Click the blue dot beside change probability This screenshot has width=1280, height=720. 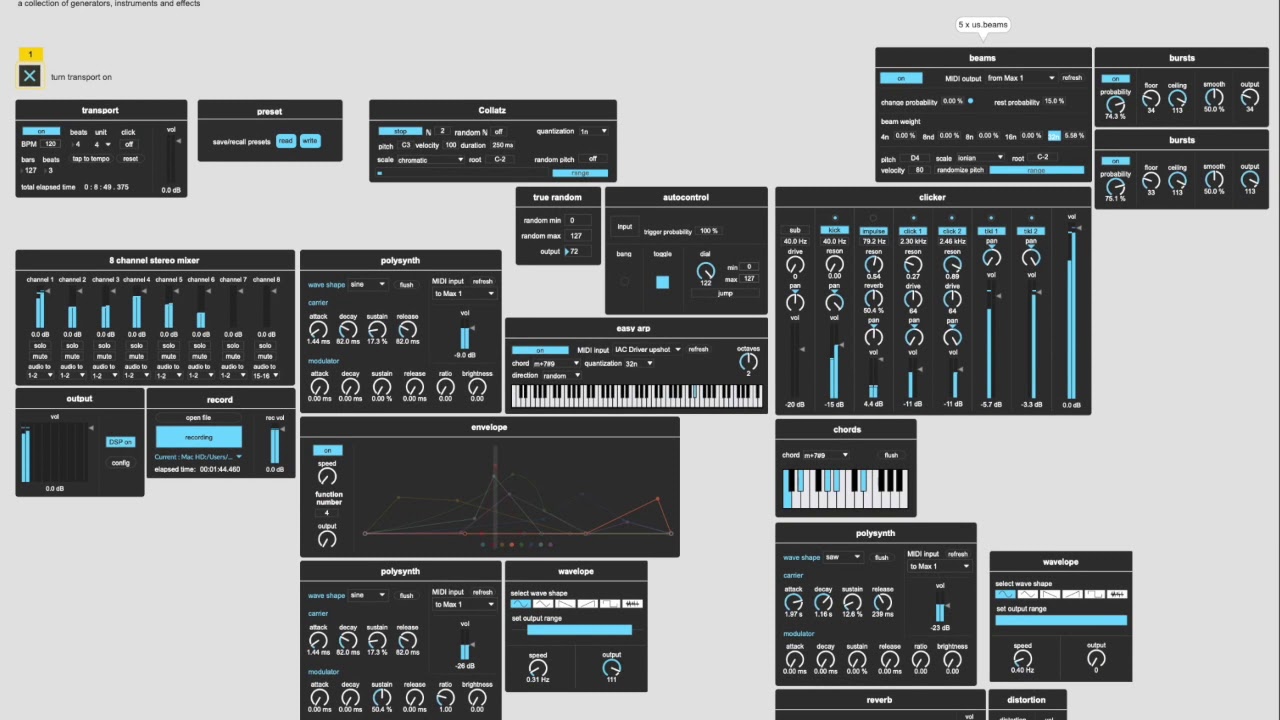click(x=970, y=101)
